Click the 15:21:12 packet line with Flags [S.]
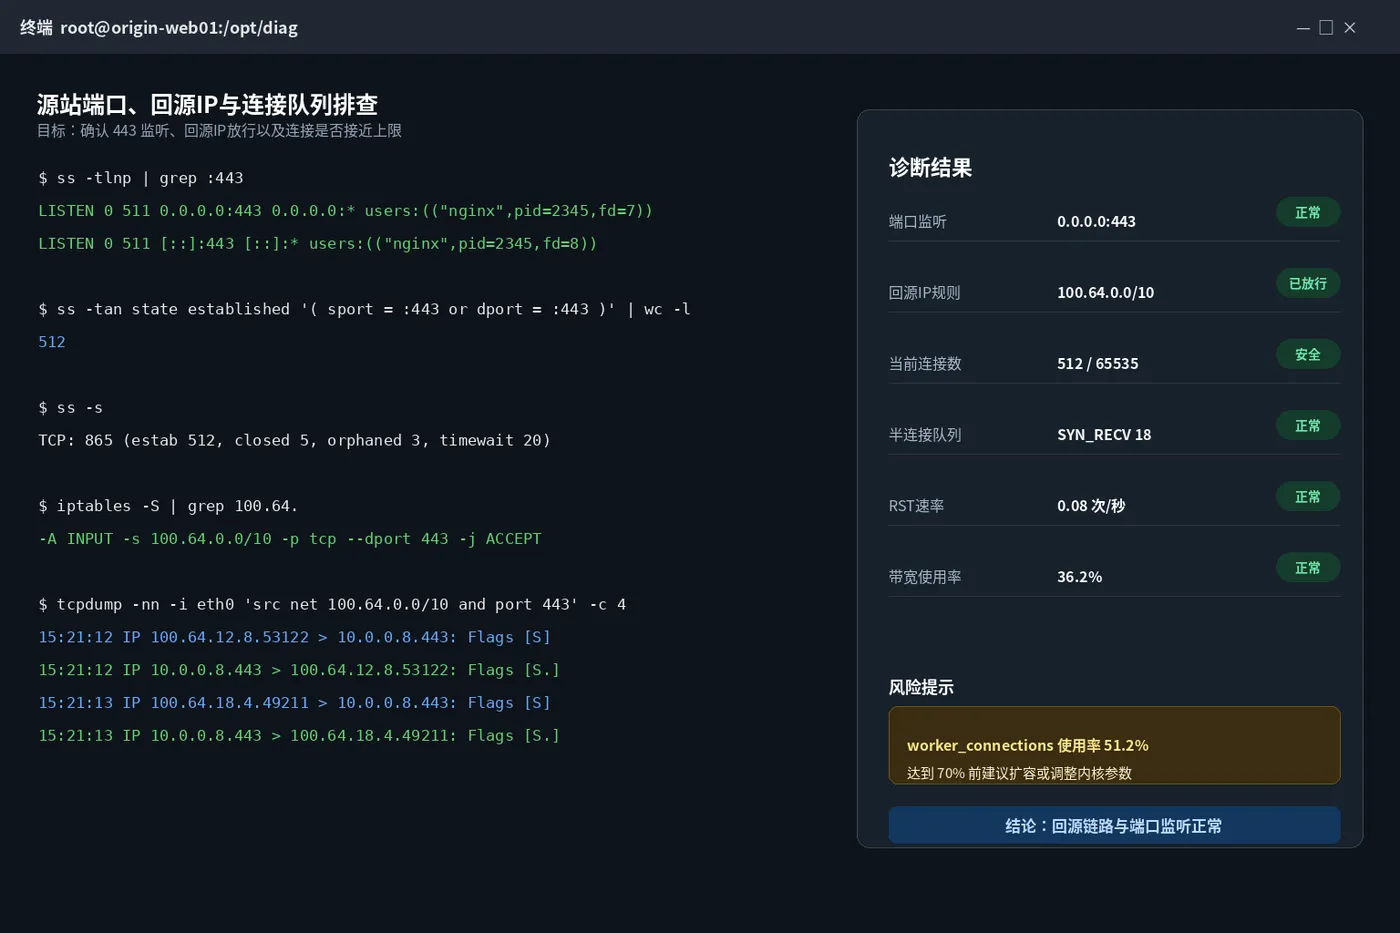1400x933 pixels. 299,670
